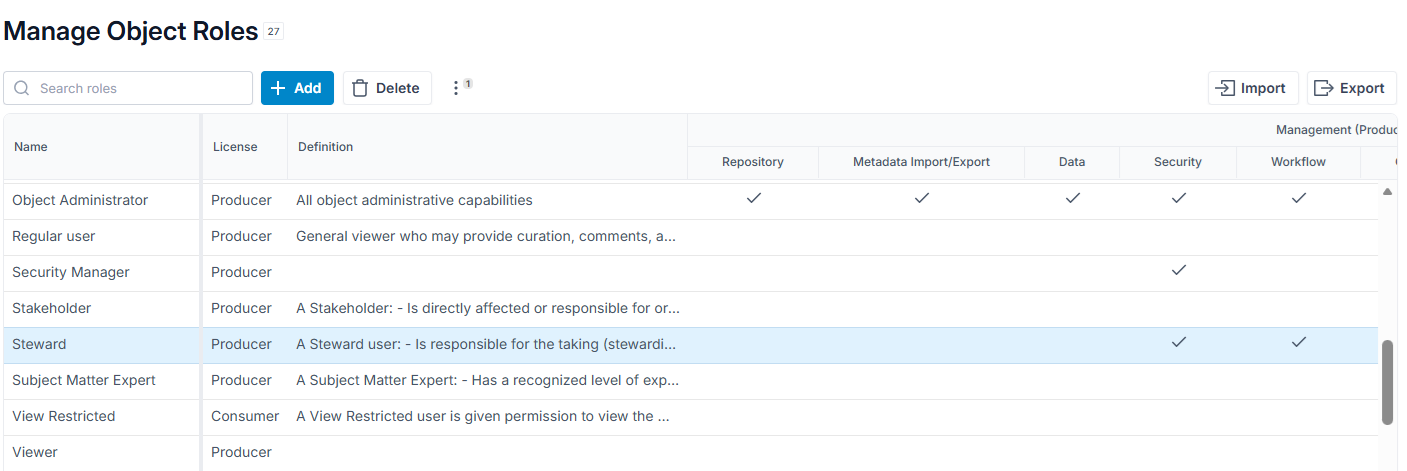Click the vertical scrollbar thumb
The width and height of the screenshot is (1407, 471).
pyautogui.click(x=1387, y=382)
